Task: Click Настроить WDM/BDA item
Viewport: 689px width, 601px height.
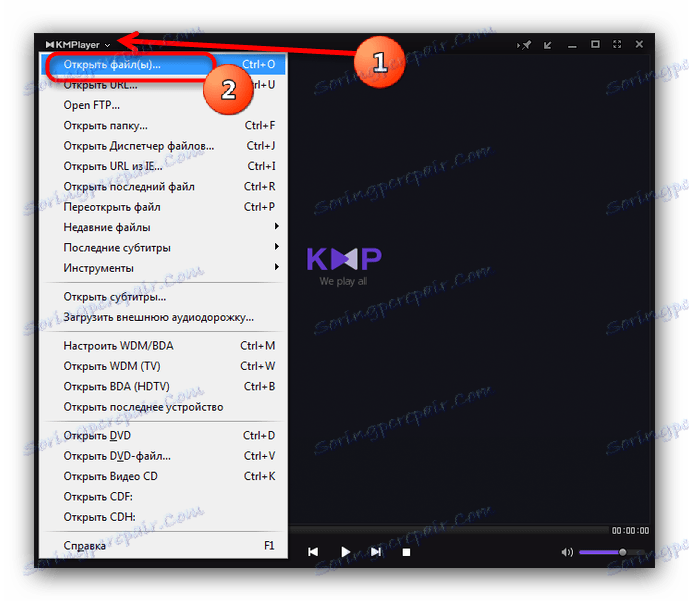Action: click(163, 346)
